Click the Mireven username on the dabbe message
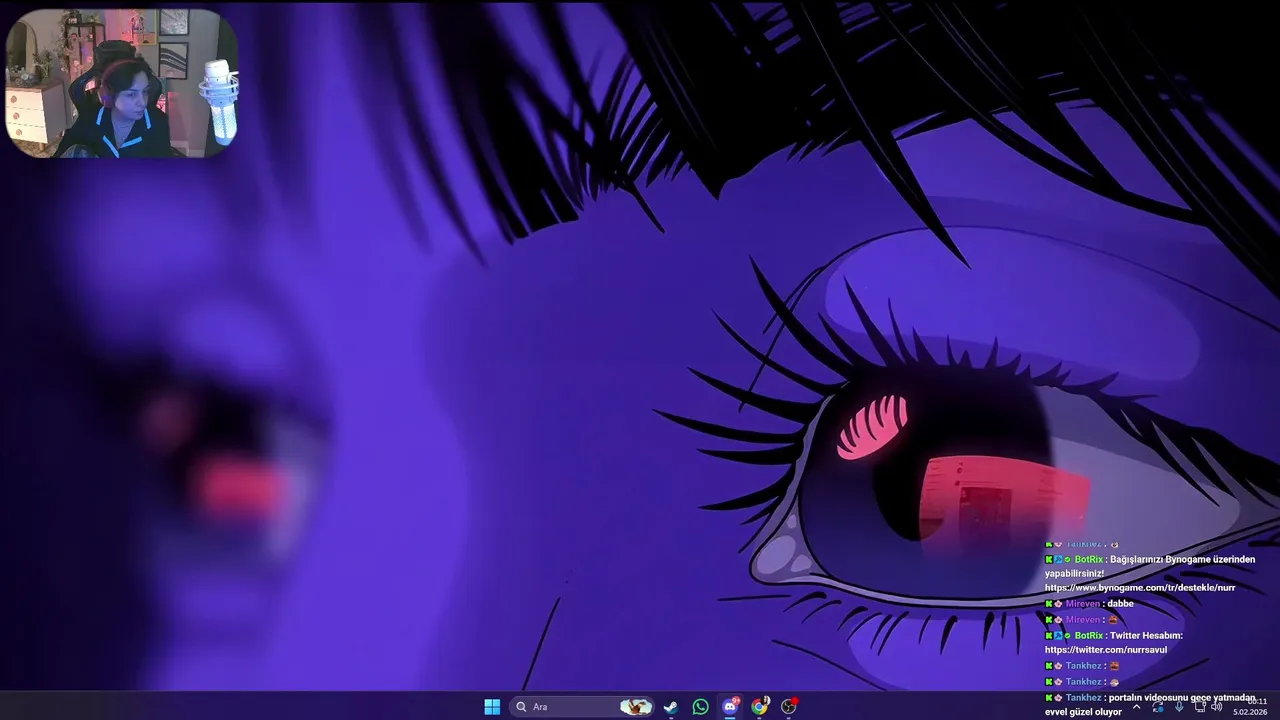 coord(1083,604)
